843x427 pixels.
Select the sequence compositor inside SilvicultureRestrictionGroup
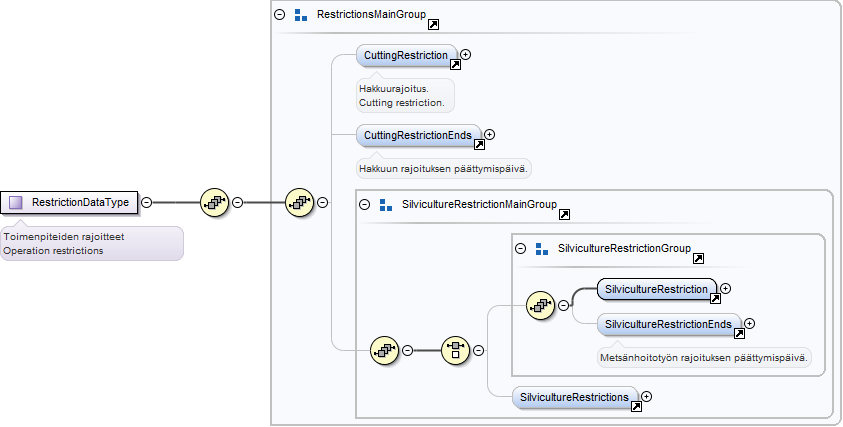(540, 306)
